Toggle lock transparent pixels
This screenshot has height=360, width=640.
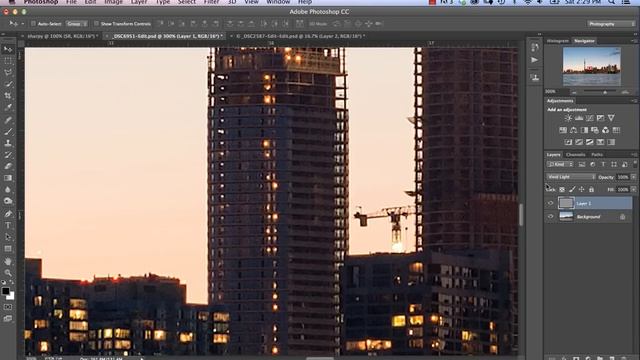coord(562,189)
